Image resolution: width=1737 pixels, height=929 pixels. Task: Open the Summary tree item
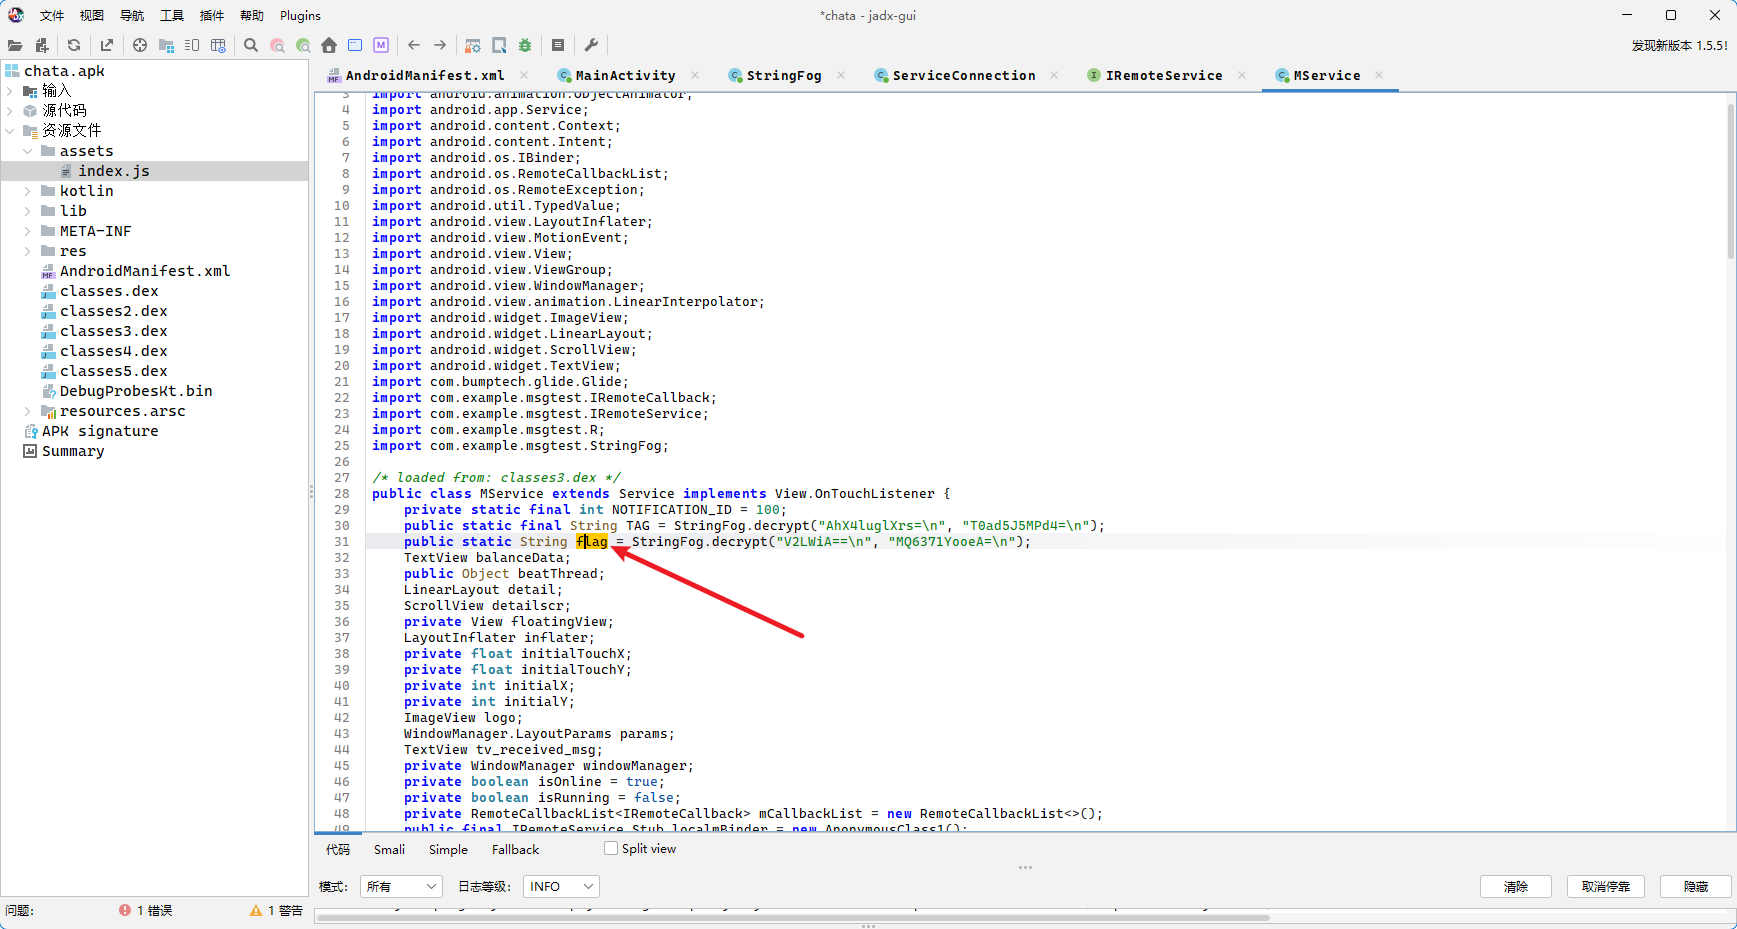click(x=73, y=451)
